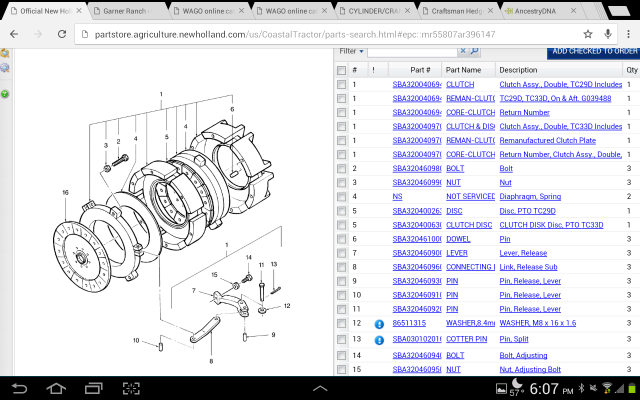640x400 pixels.
Task: Open Android recent apps button
Action: click(x=93, y=388)
